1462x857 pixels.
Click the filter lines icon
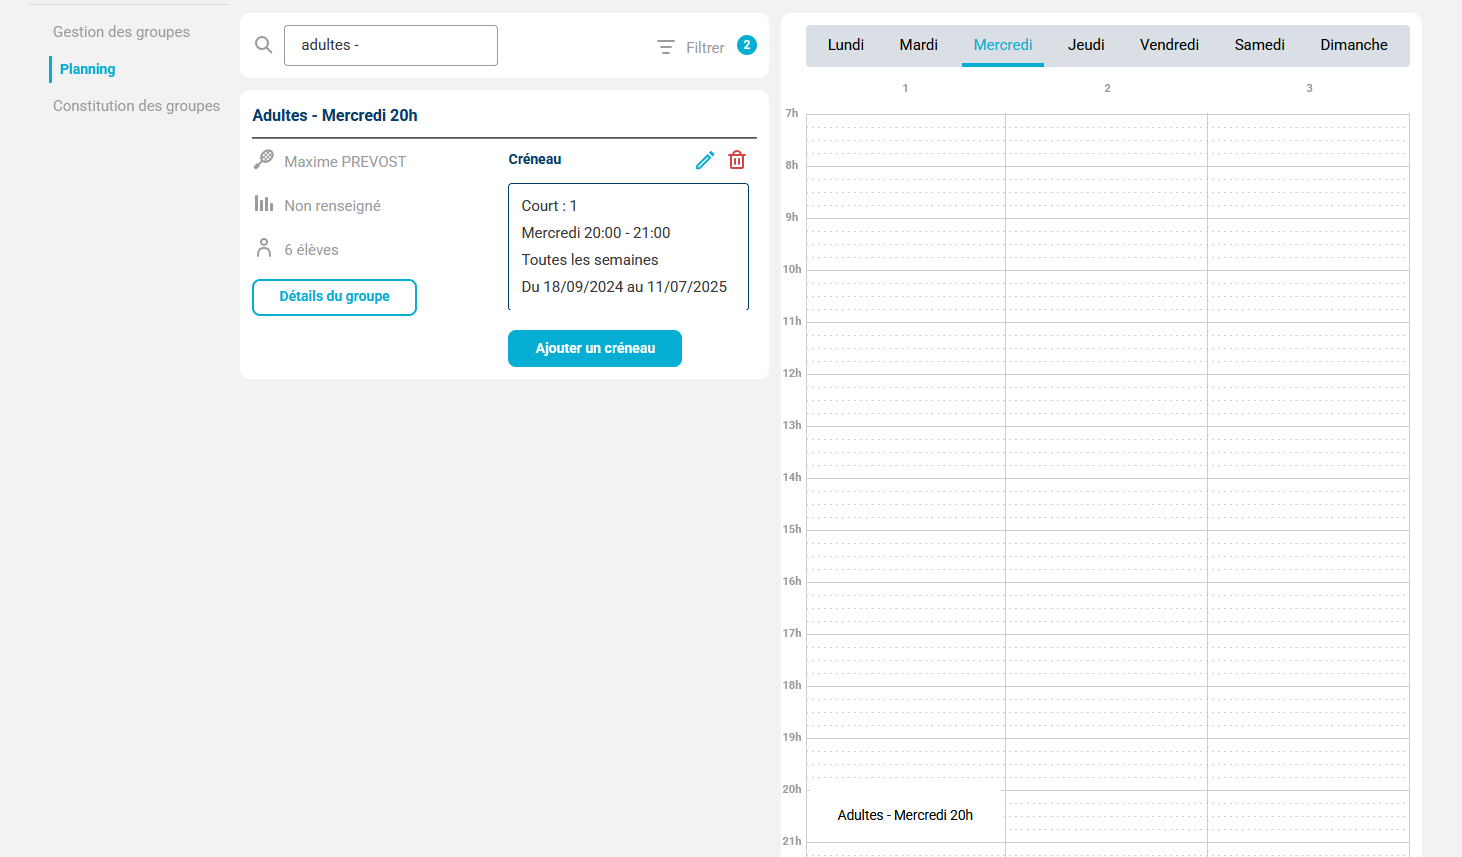(666, 47)
